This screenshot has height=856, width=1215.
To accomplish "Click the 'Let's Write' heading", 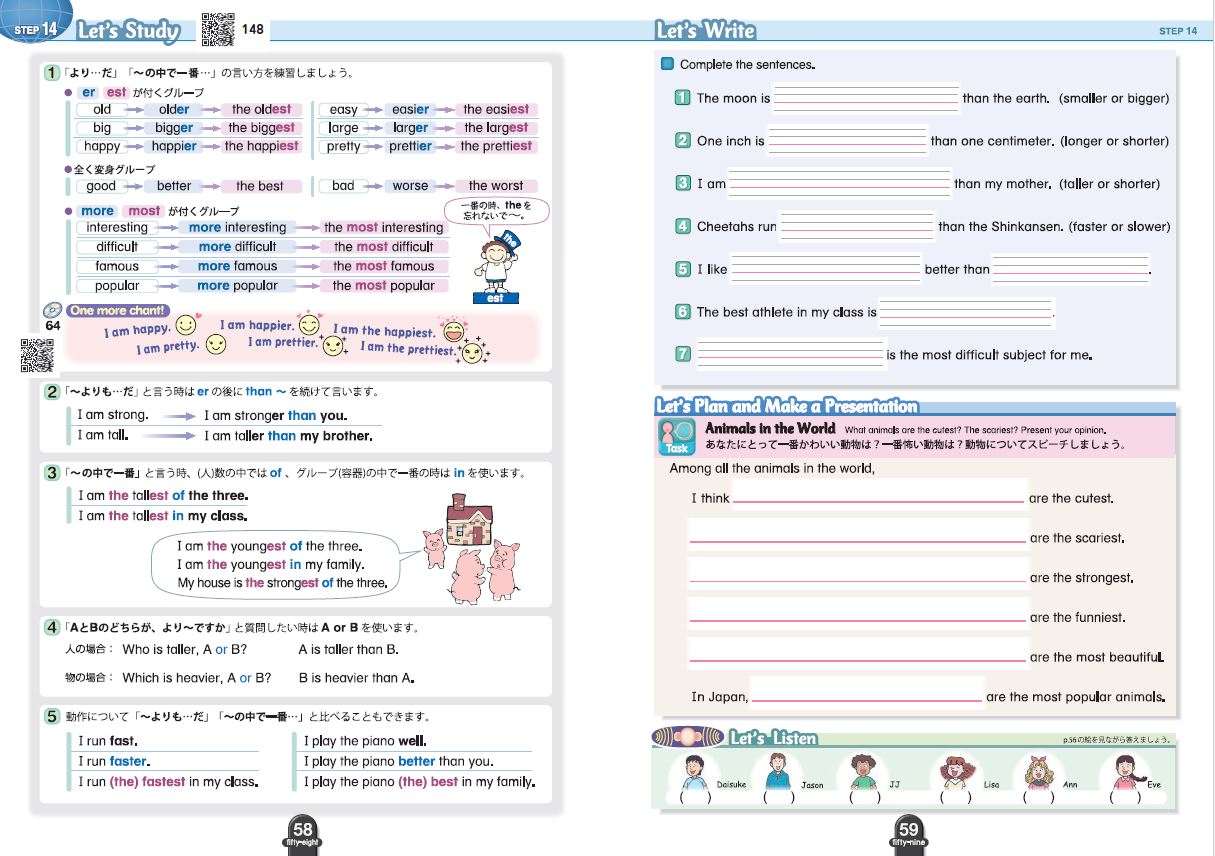I will pyautogui.click(x=706, y=31).
